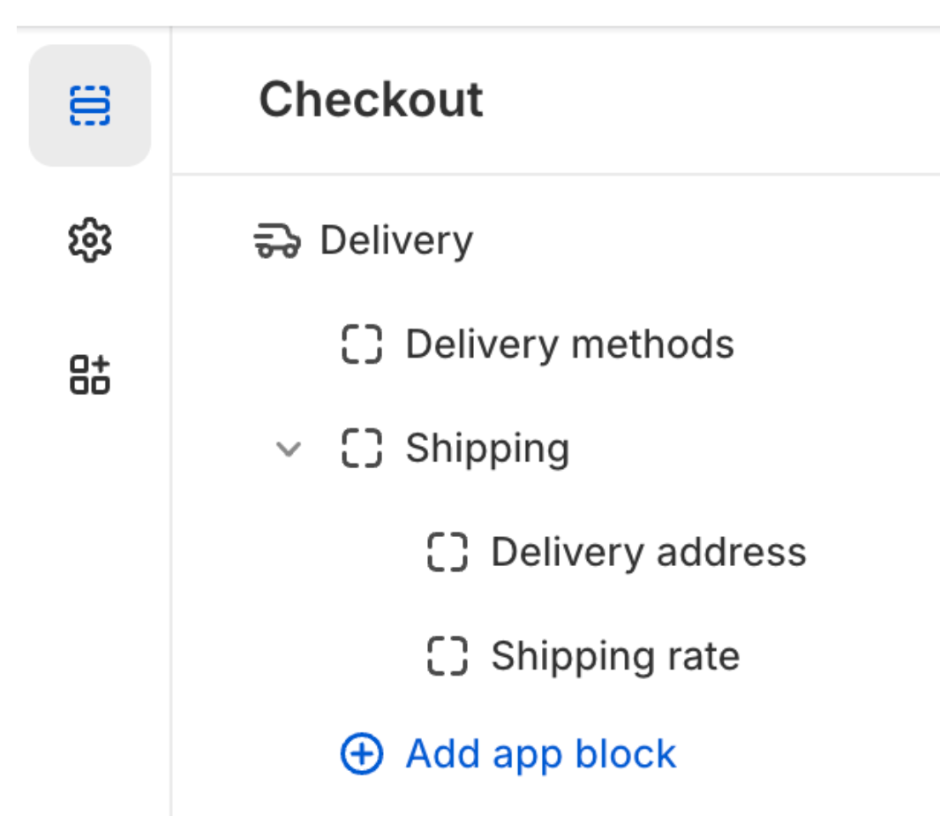The image size is (940, 816).
Task: Click the Delivery truck icon
Action: click(x=277, y=241)
